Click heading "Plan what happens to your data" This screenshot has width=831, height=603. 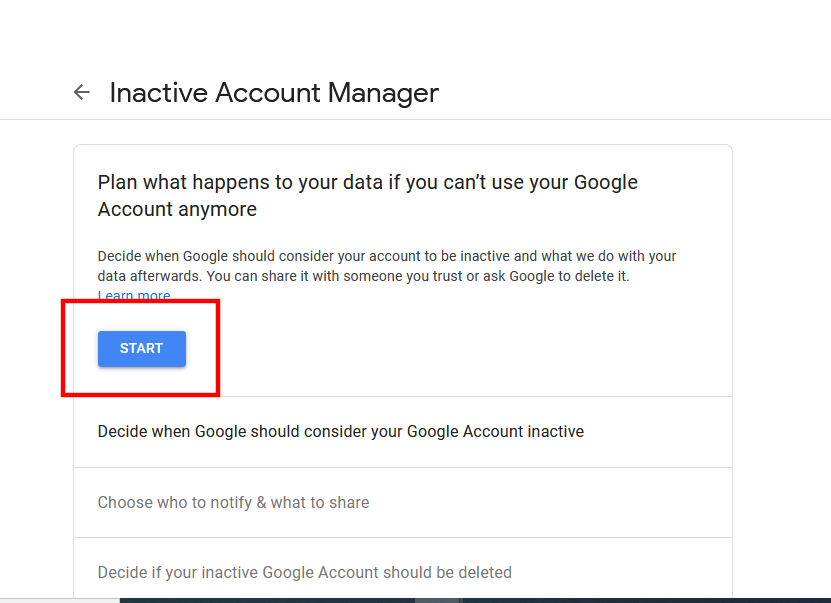(x=367, y=196)
